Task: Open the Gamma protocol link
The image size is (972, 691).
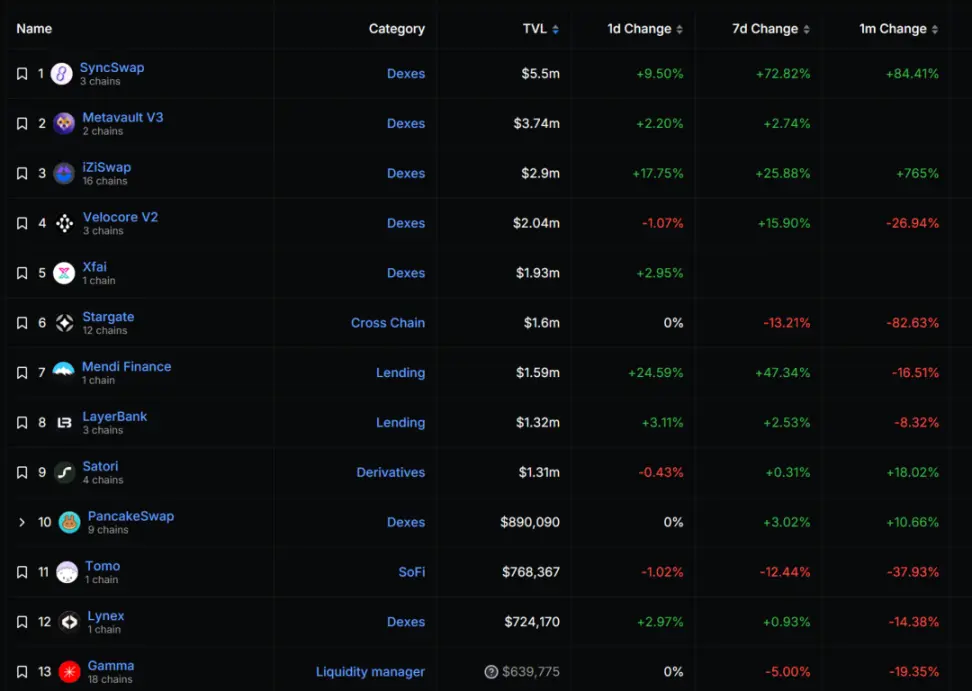Action: [111, 666]
